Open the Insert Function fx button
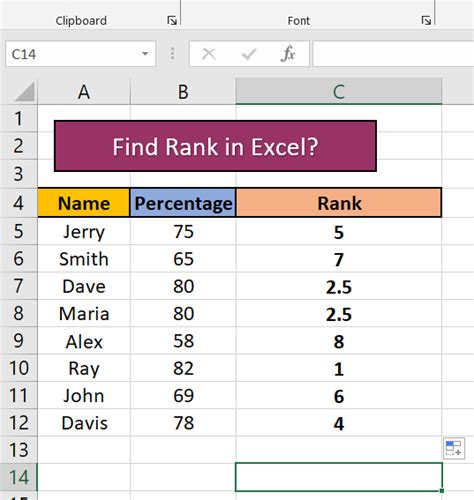This screenshot has height=500, width=474. [x=288, y=54]
